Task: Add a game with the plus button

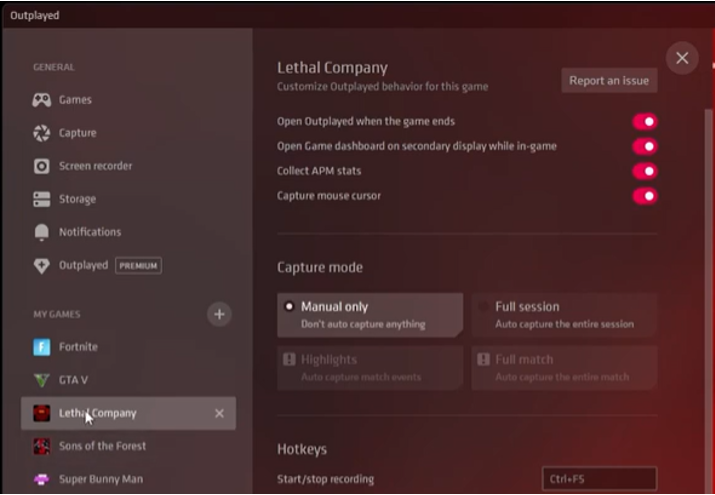Action: click(x=219, y=314)
